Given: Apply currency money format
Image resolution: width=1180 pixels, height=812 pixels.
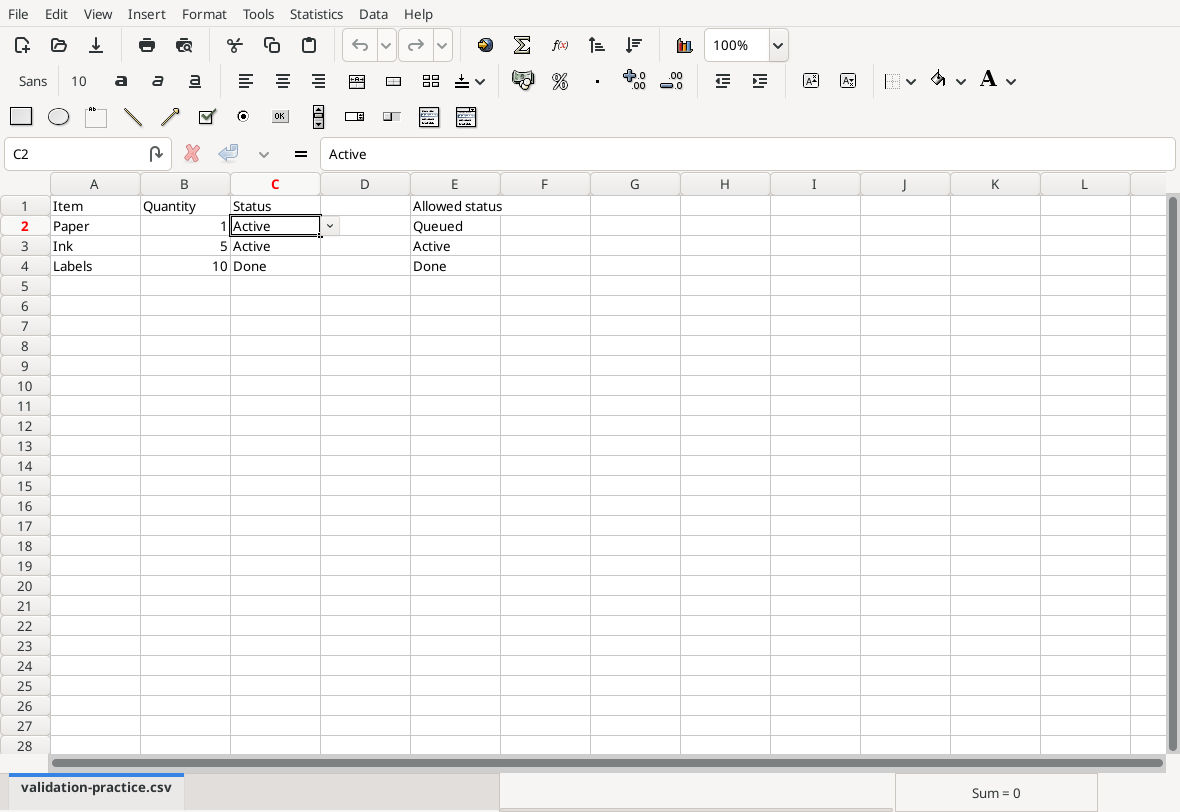Looking at the screenshot, I should (x=522, y=81).
